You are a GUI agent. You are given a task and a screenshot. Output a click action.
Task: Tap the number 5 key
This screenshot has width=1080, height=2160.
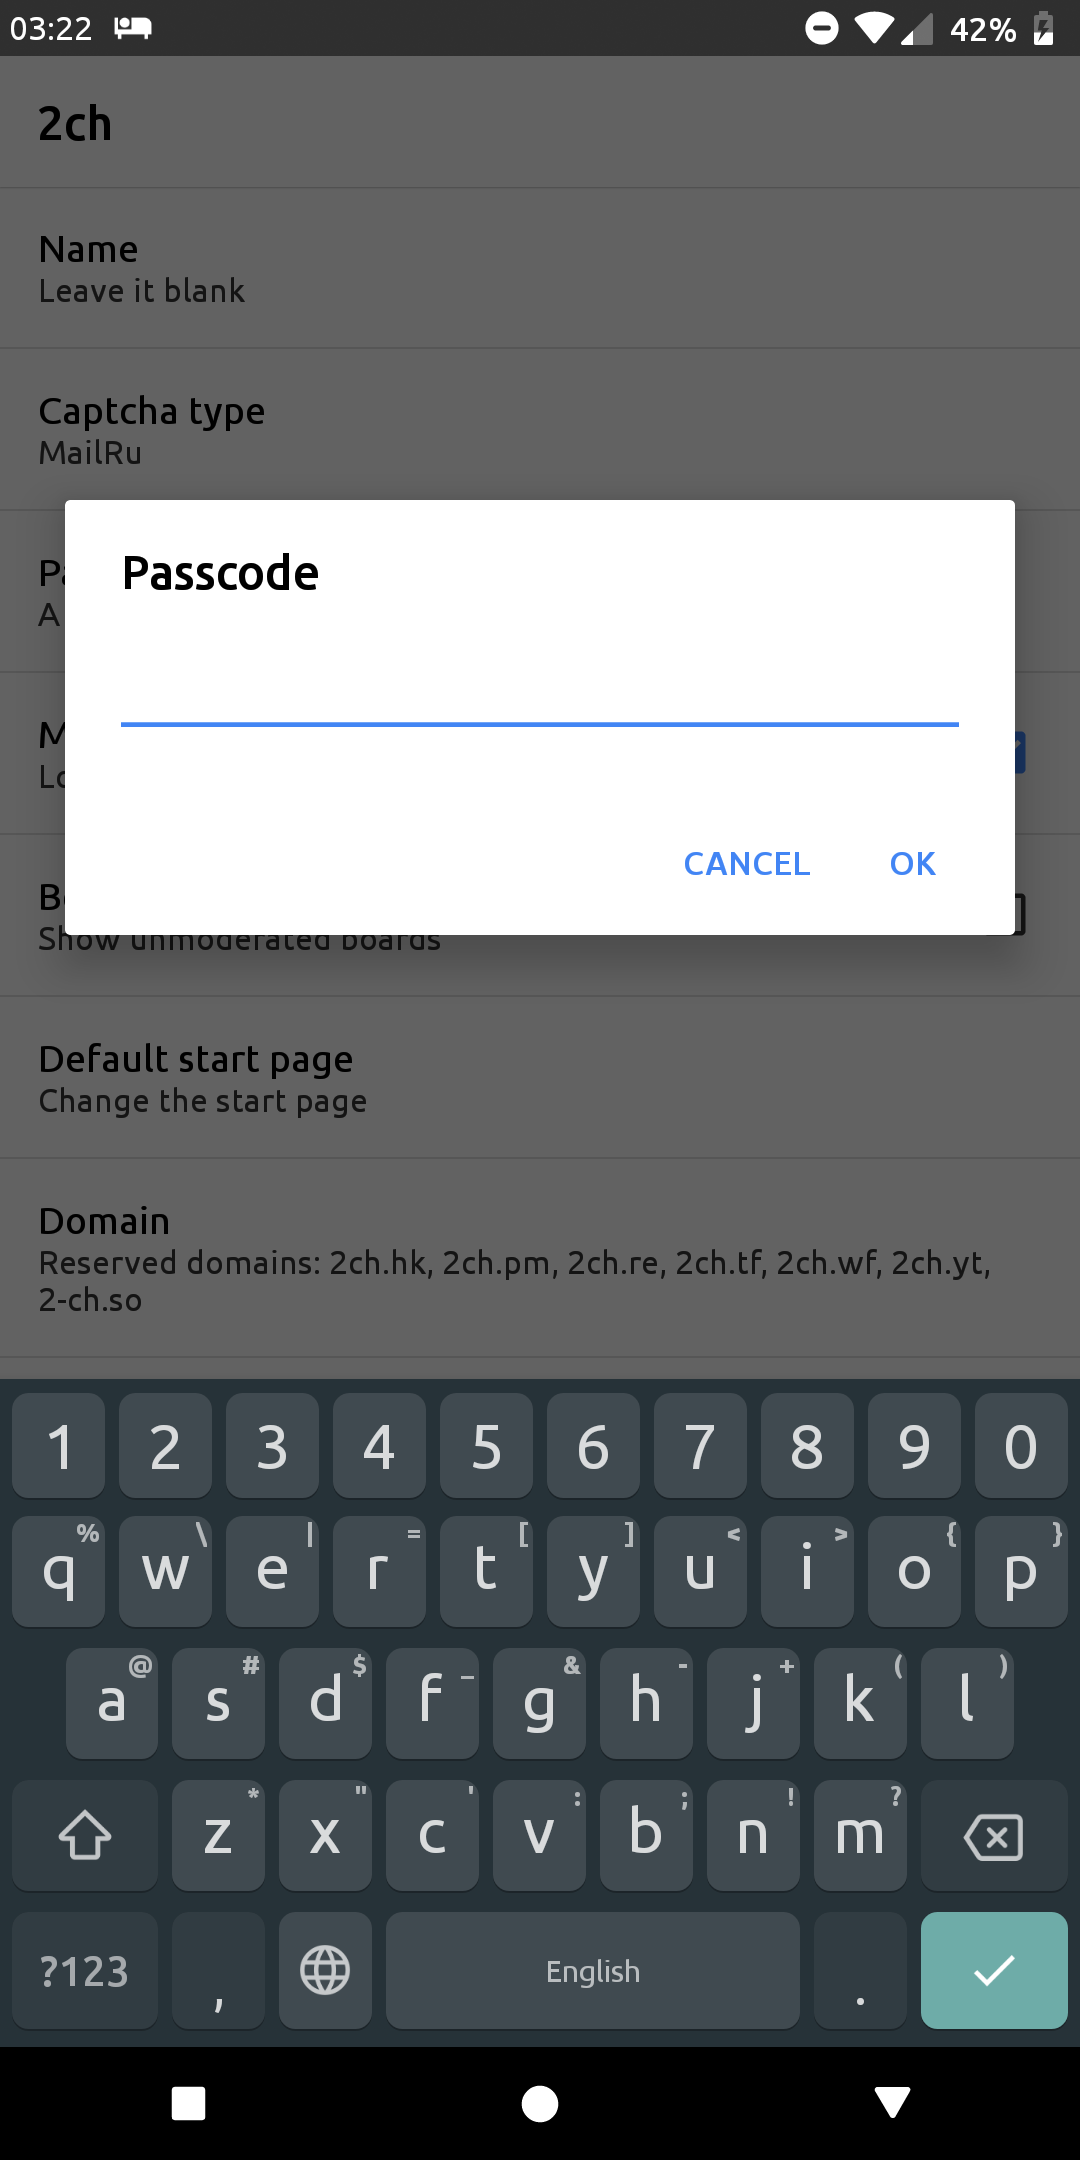tap(486, 1446)
